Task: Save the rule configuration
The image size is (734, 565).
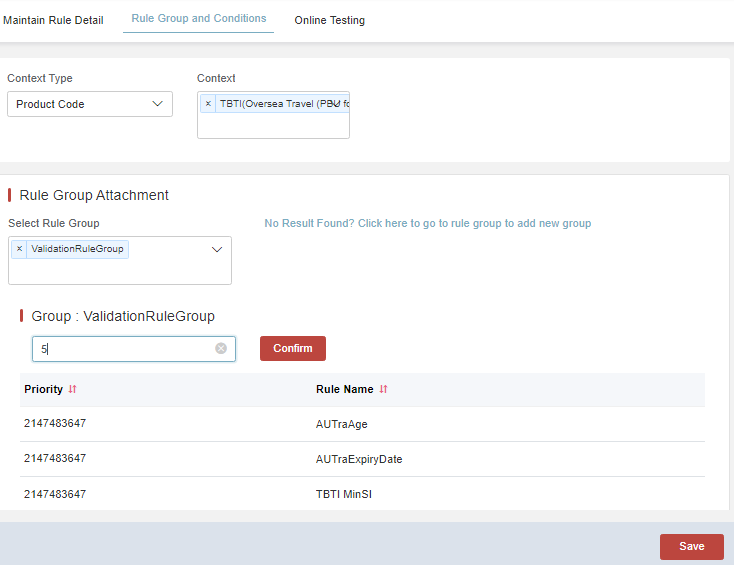Action: [x=691, y=546]
